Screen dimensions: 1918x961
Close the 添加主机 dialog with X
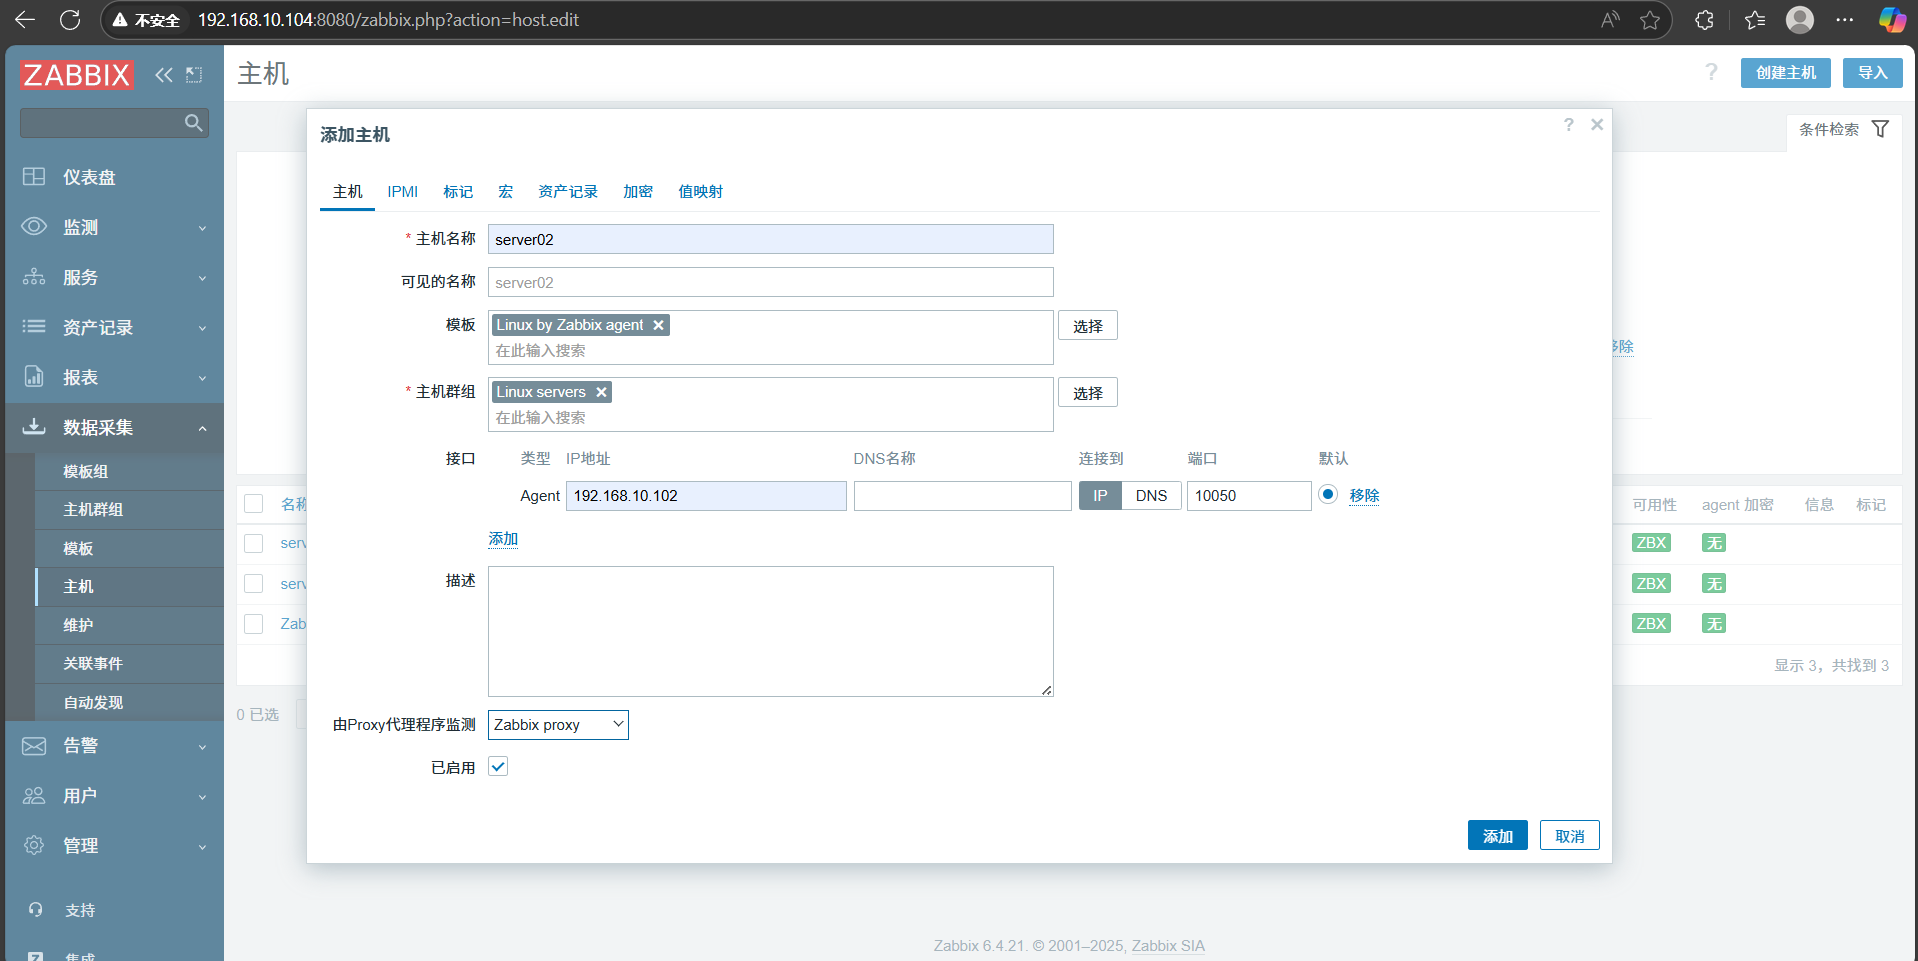(x=1597, y=124)
